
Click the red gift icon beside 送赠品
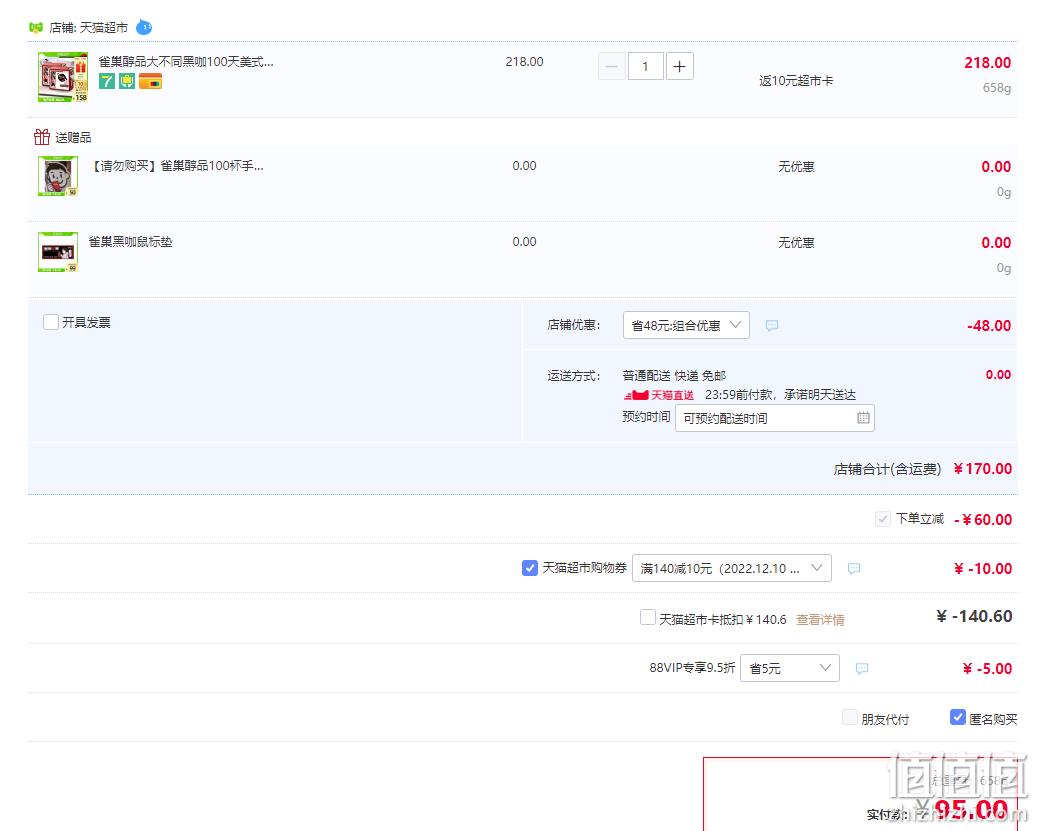(42, 137)
